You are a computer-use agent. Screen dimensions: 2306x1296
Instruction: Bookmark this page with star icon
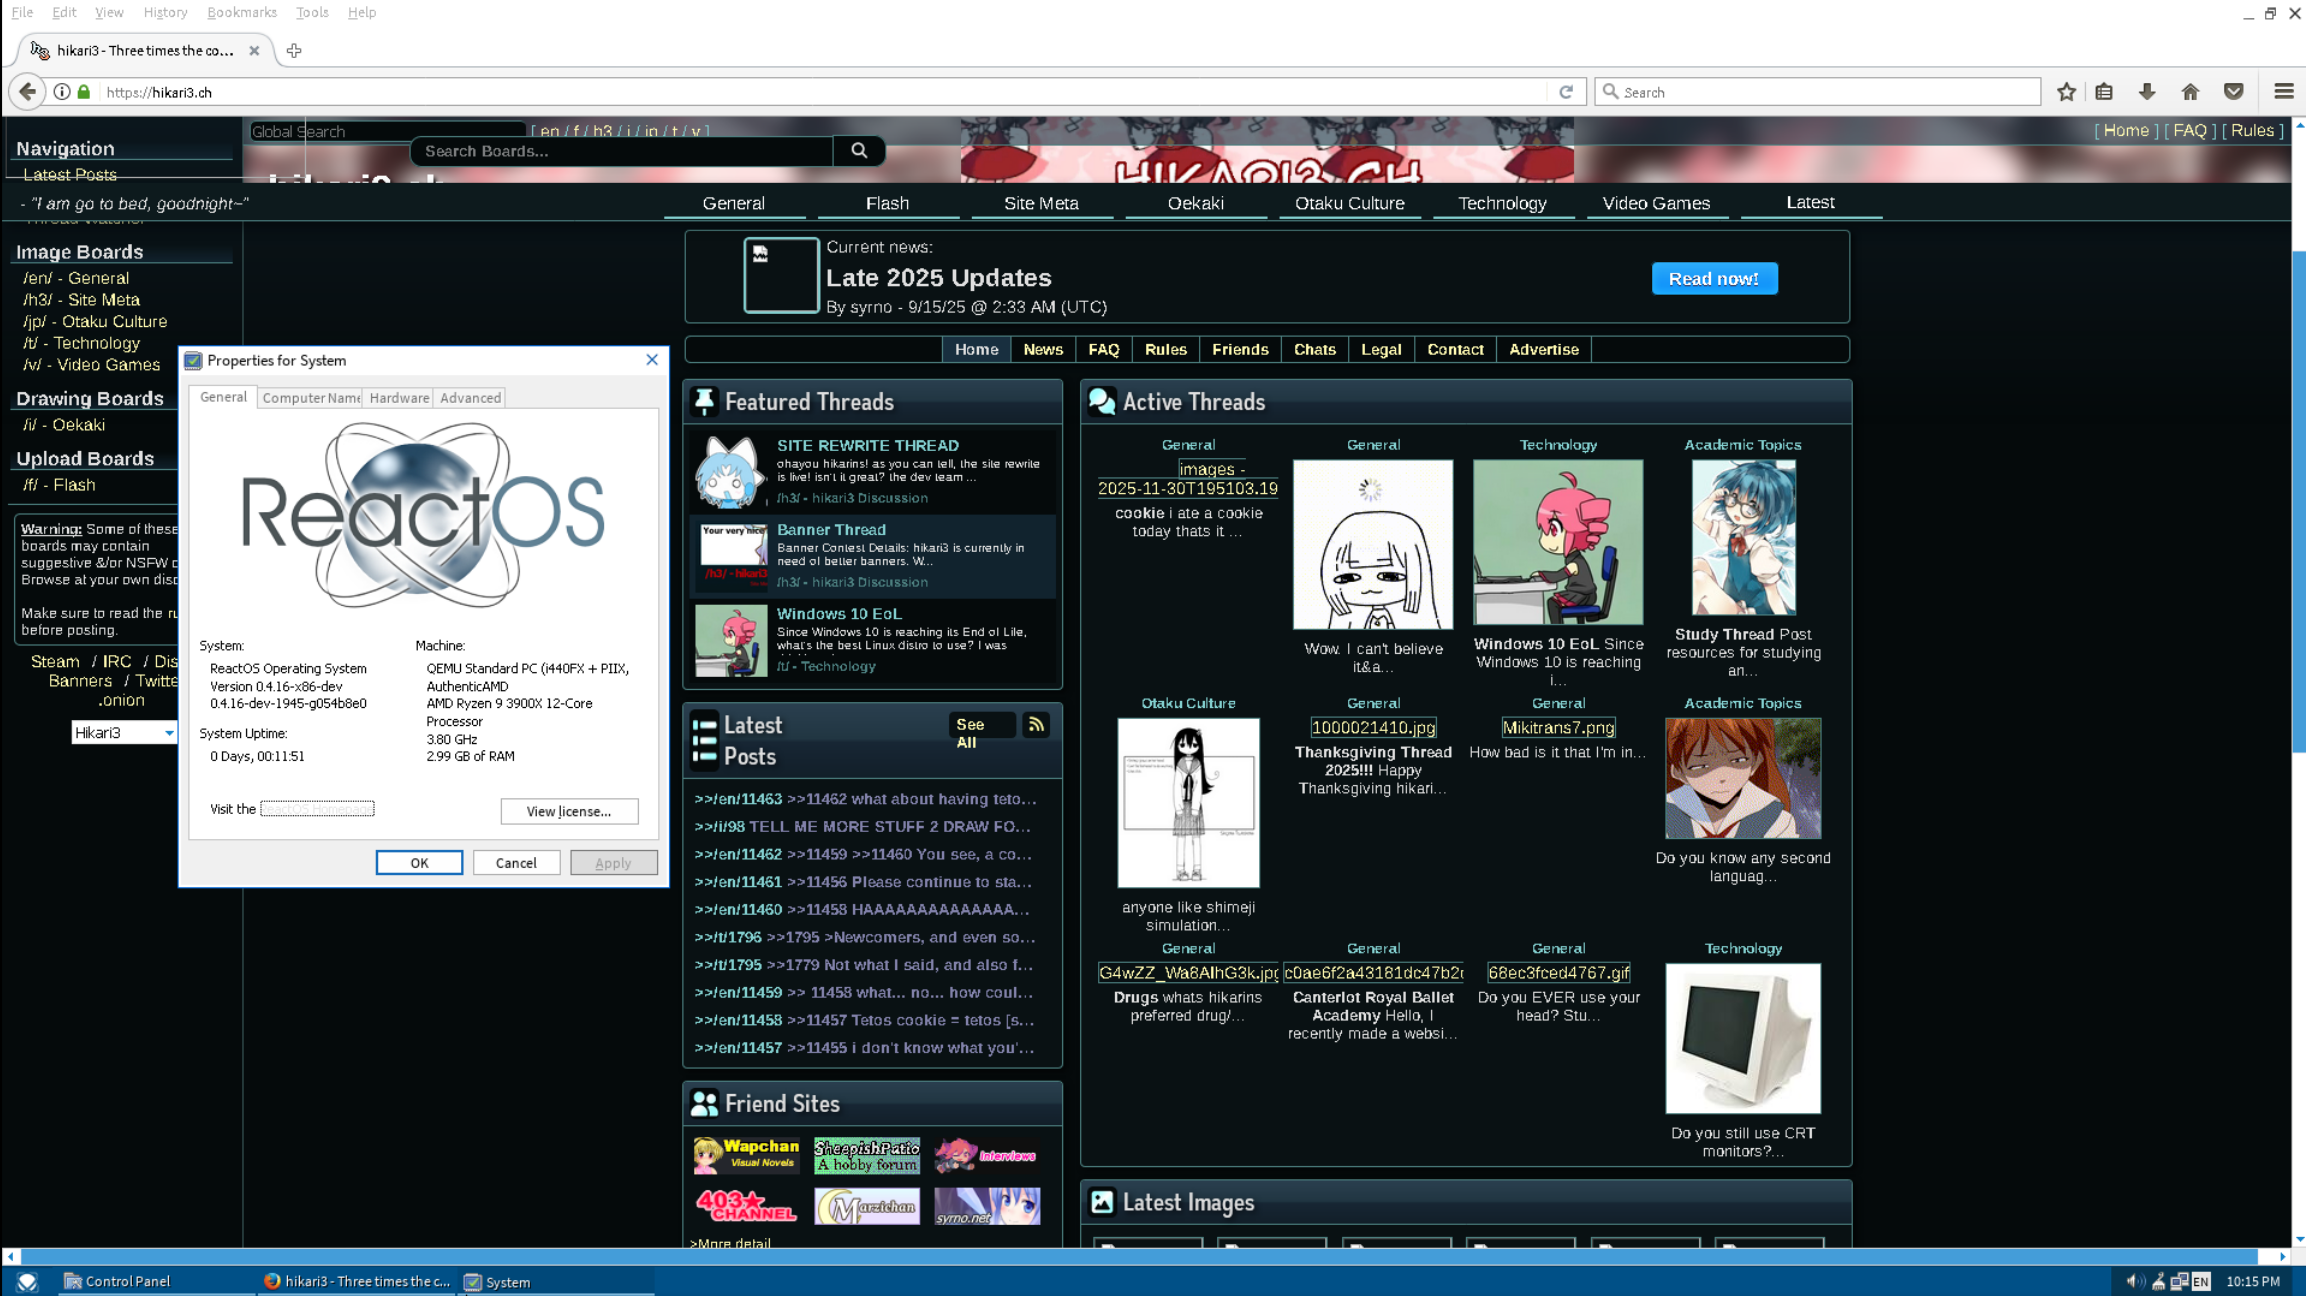(x=2066, y=92)
